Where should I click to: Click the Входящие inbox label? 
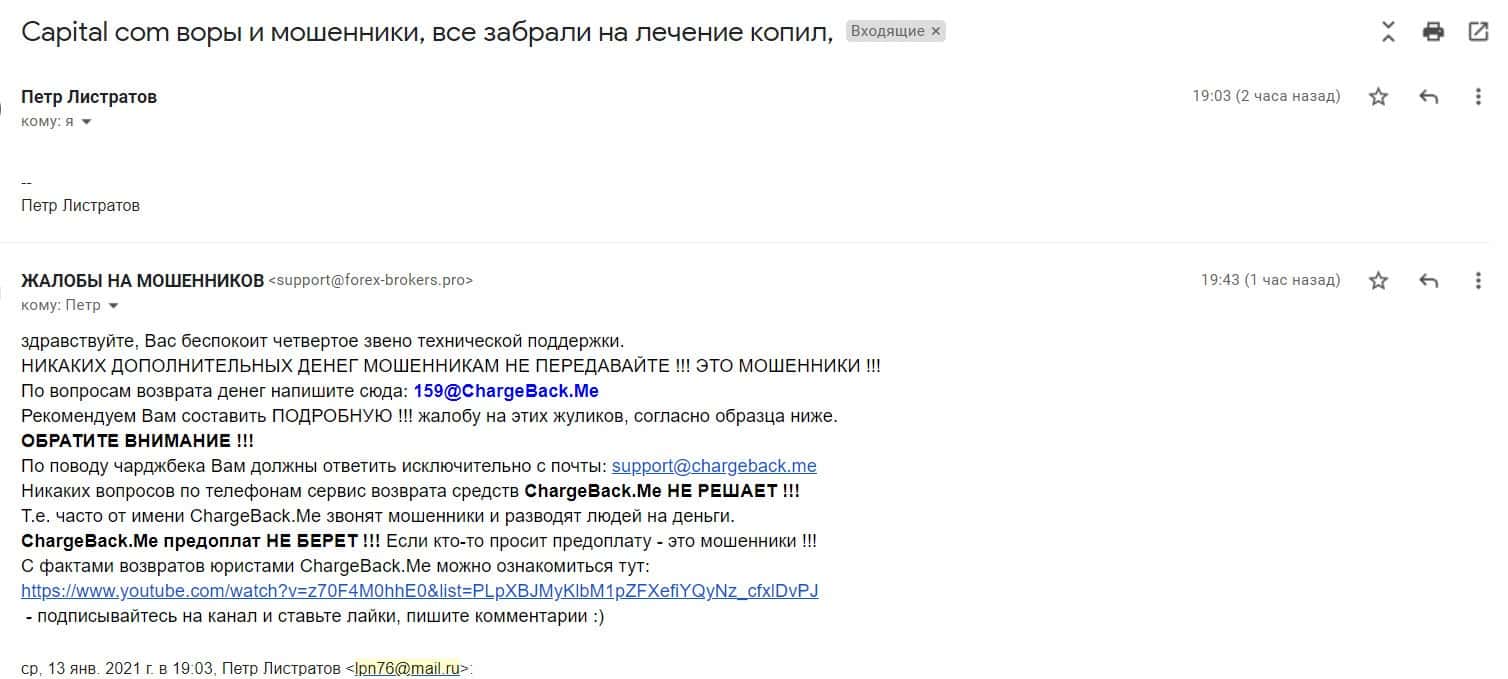click(887, 31)
